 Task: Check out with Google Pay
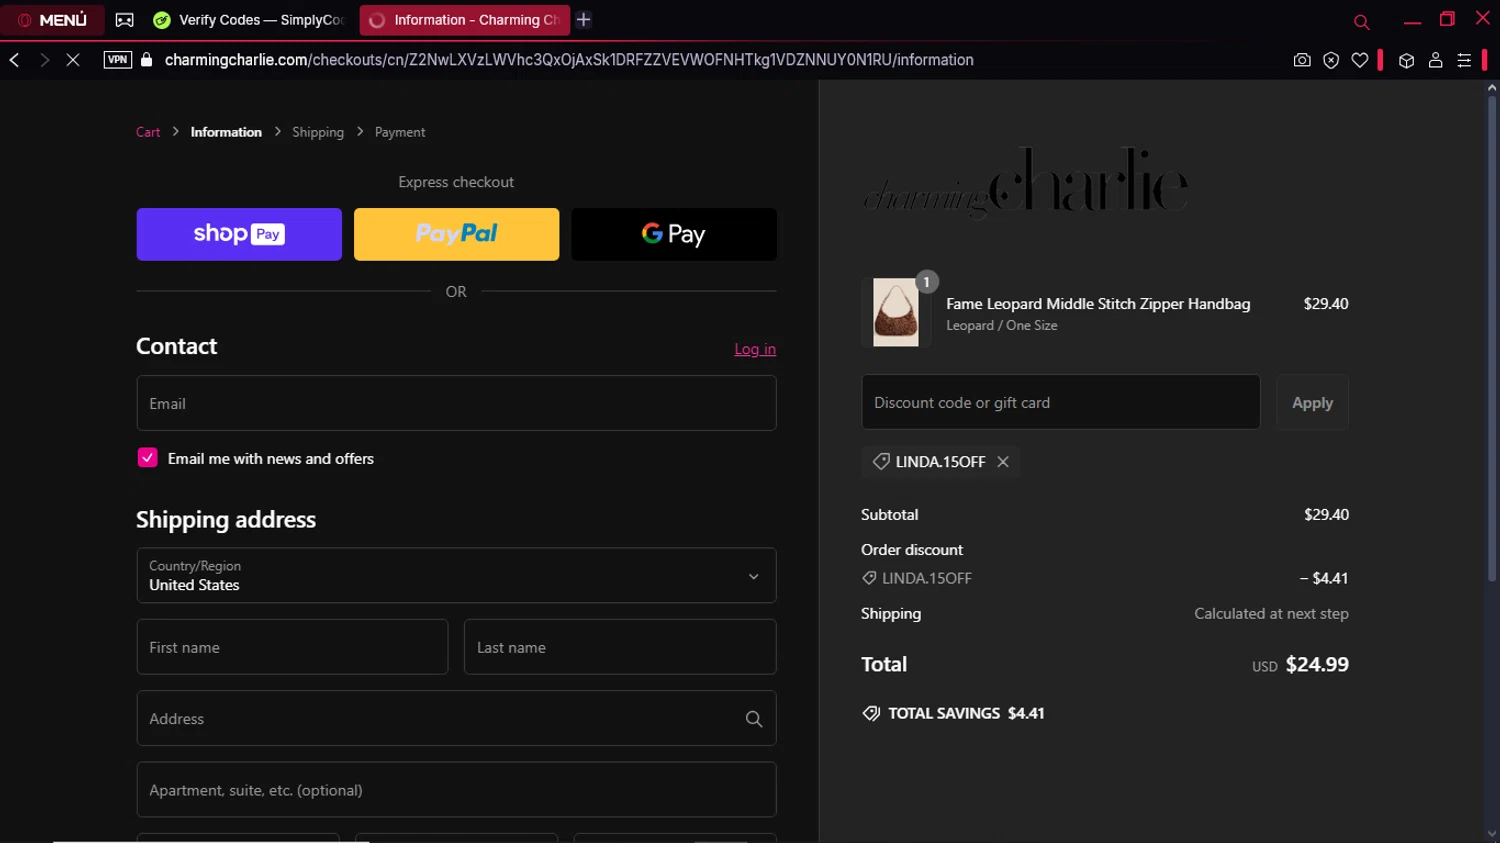pyautogui.click(x=674, y=234)
